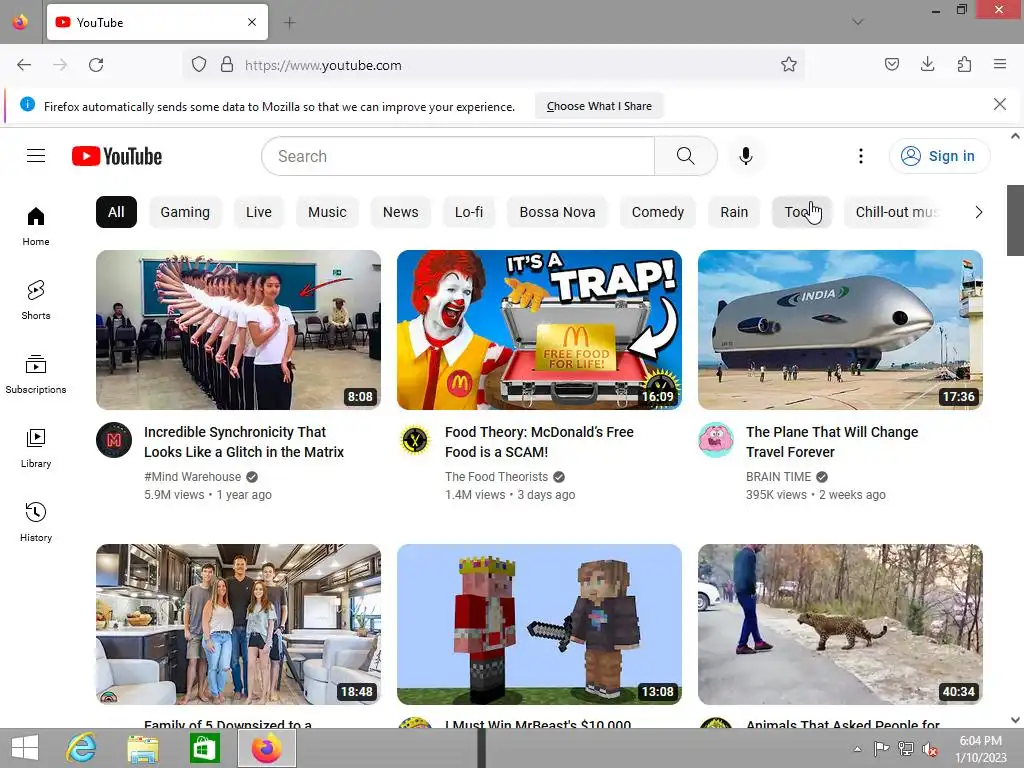This screenshot has height=768, width=1024.
Task: Click BRAIN TIME channel avatar
Action: pos(716,440)
